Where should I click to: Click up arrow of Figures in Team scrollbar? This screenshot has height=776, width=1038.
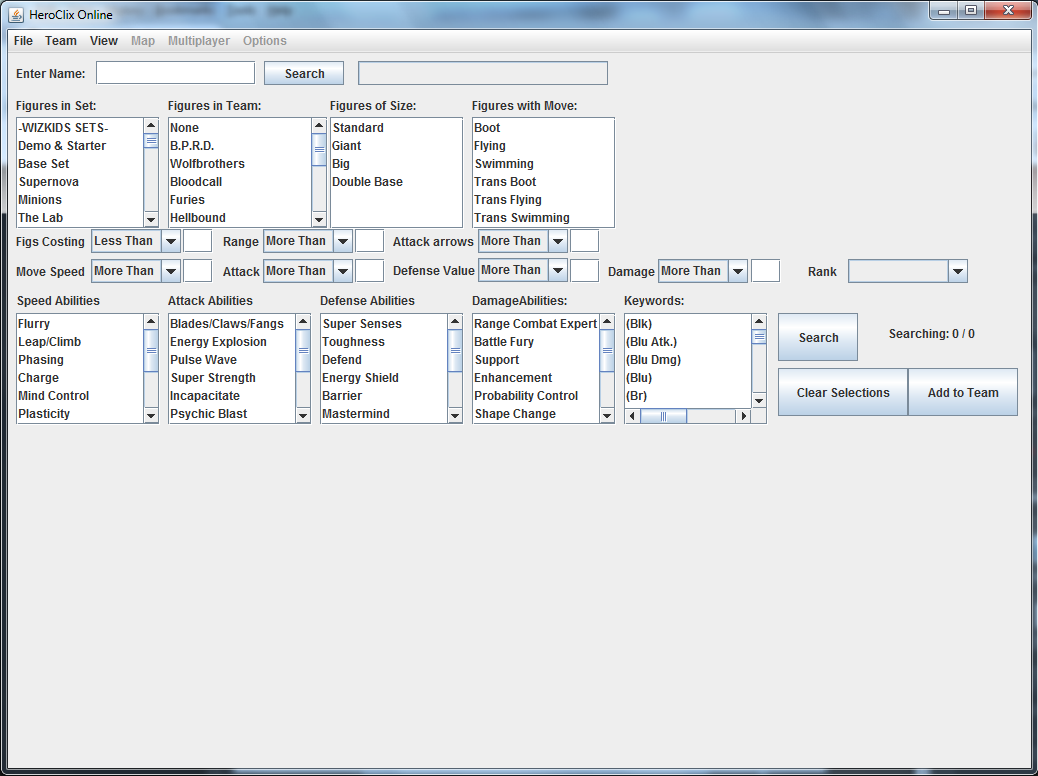(319, 126)
